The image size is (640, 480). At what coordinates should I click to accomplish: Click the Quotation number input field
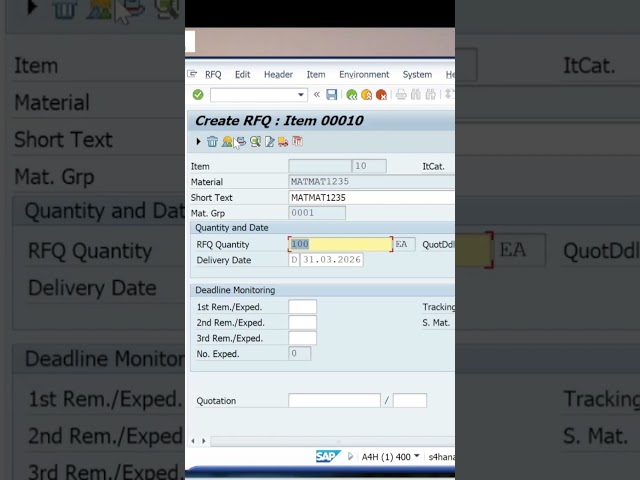click(334, 400)
